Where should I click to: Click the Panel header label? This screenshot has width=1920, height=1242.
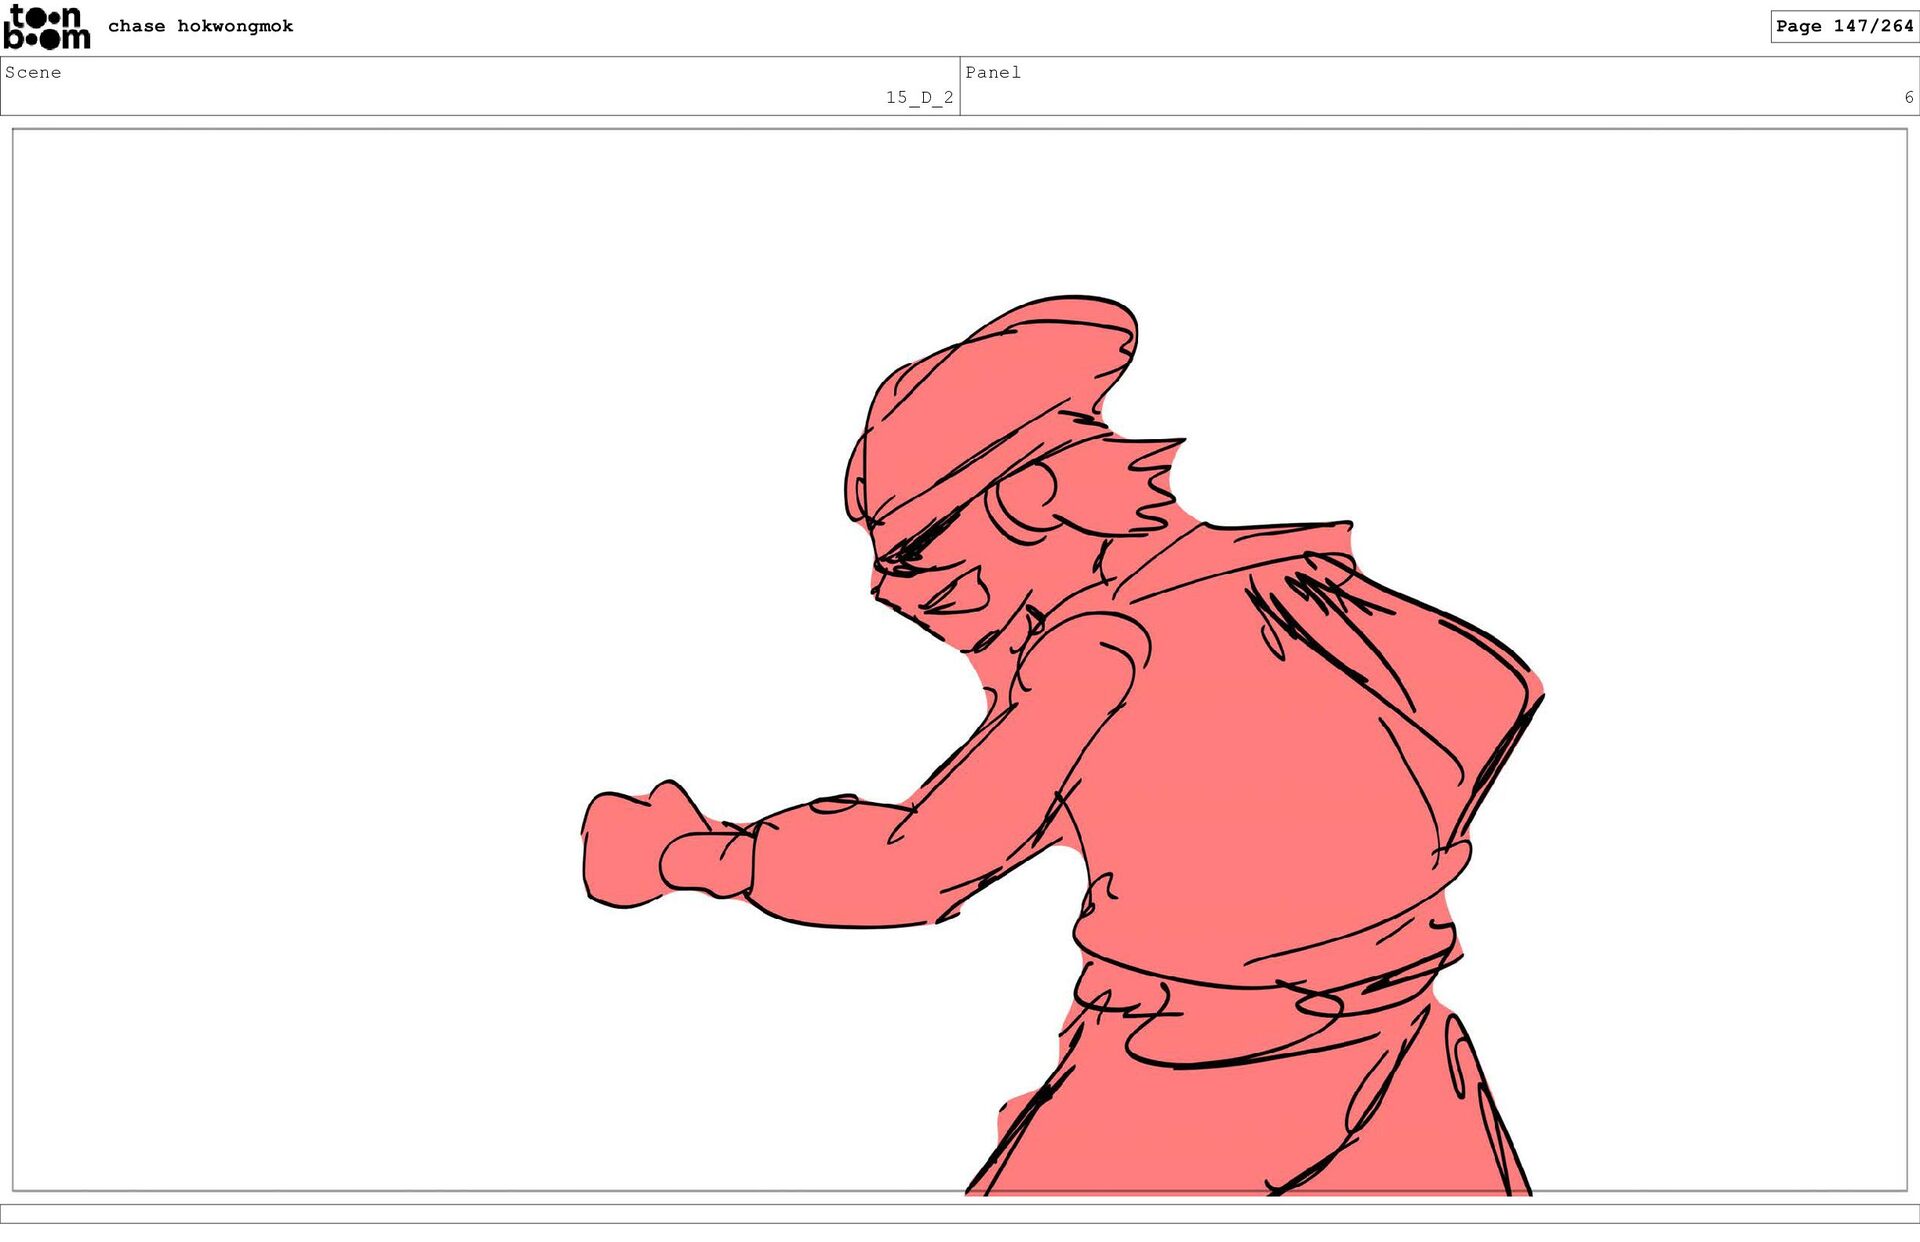992,72
